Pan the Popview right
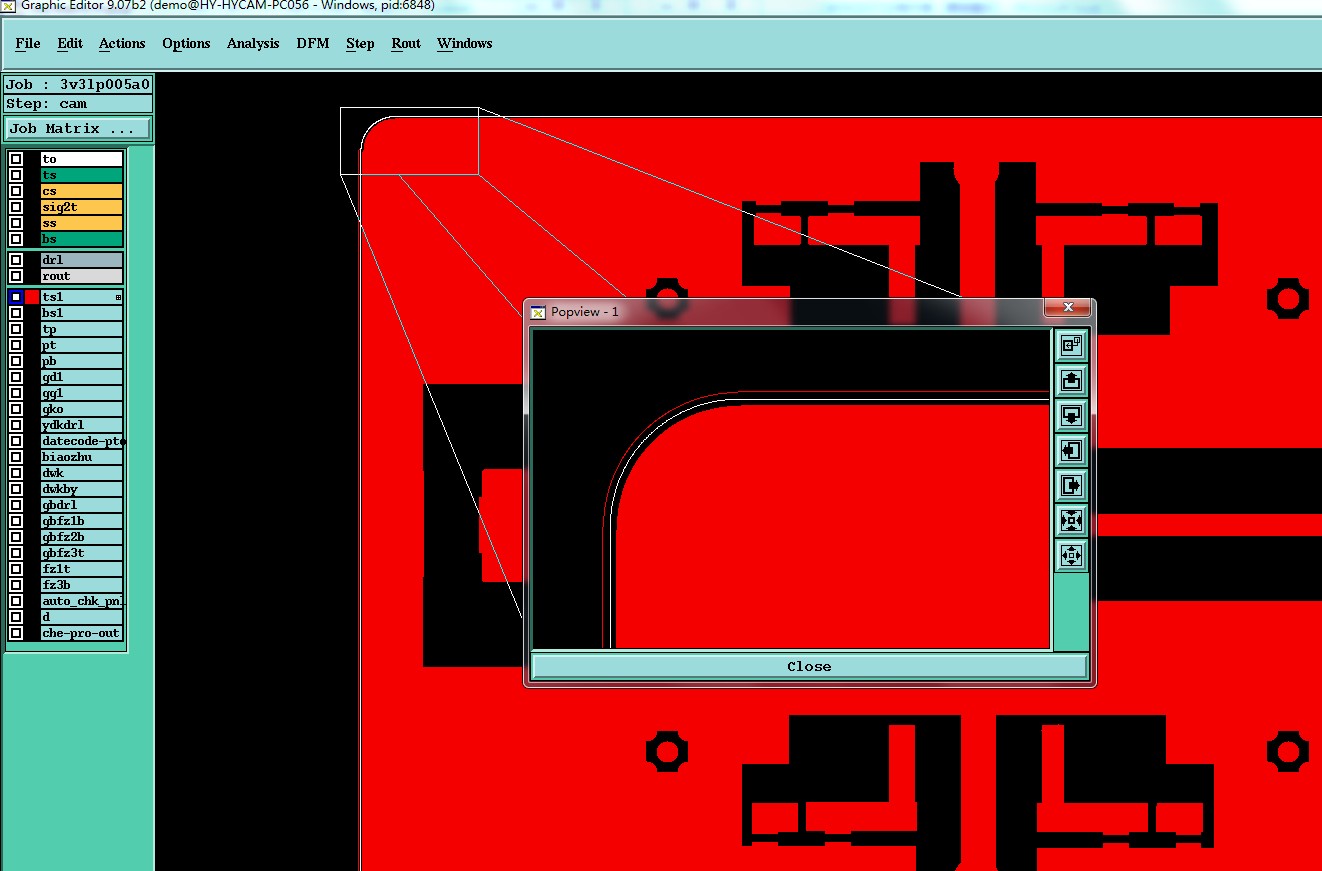This screenshot has width=1322, height=871. click(1071, 485)
